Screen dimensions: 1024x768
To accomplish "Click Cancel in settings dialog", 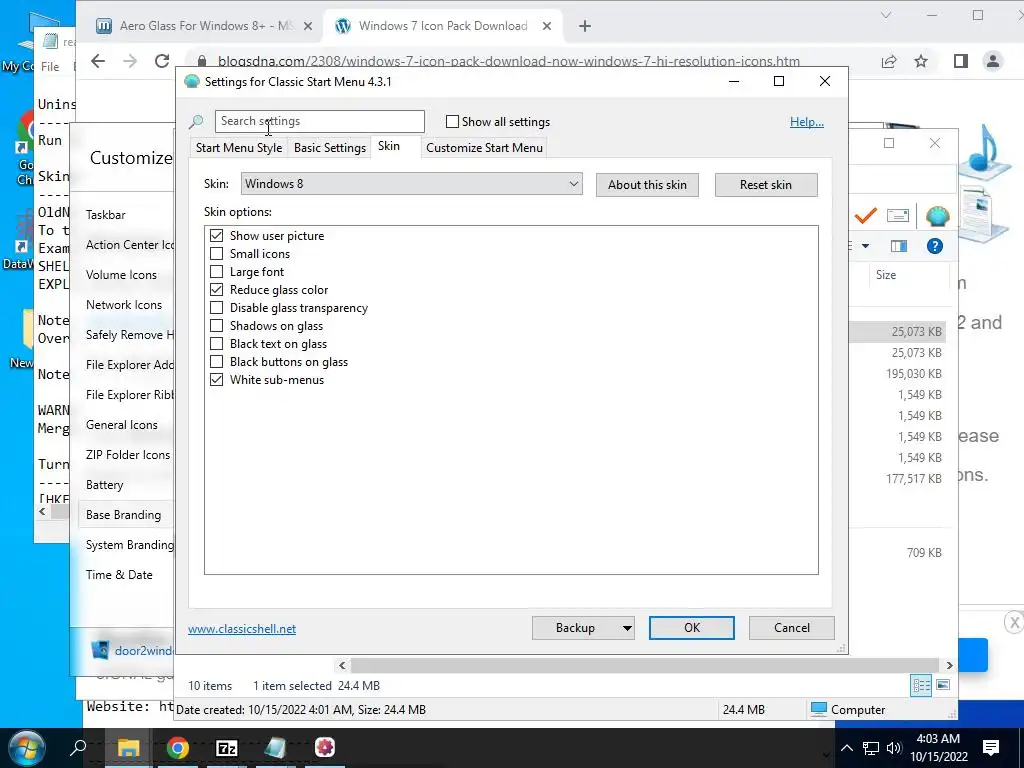I will tap(792, 628).
